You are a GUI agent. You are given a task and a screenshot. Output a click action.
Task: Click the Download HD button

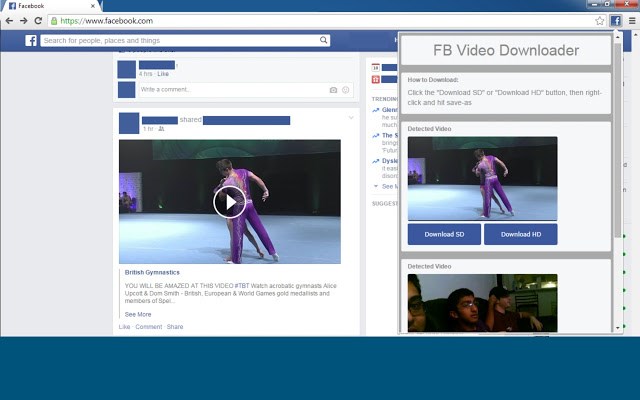pyautogui.click(x=521, y=234)
